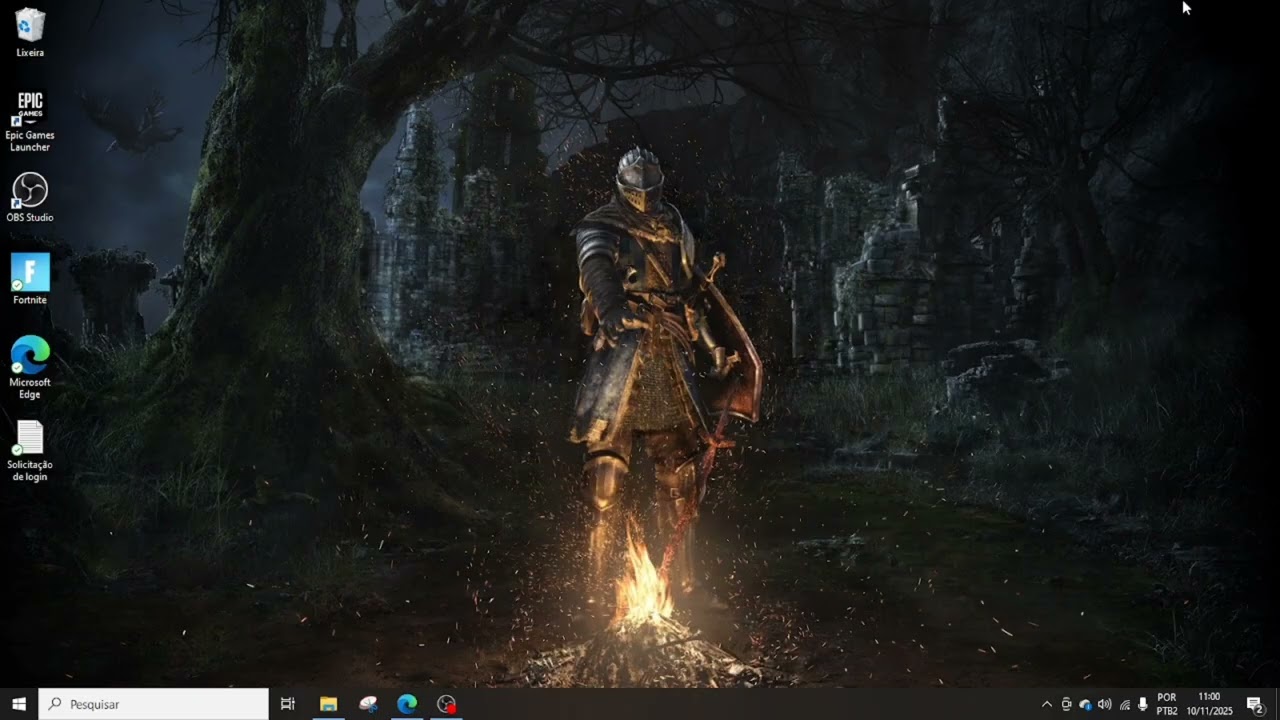
Task: Open the notification Action Center
Action: click(x=1255, y=704)
